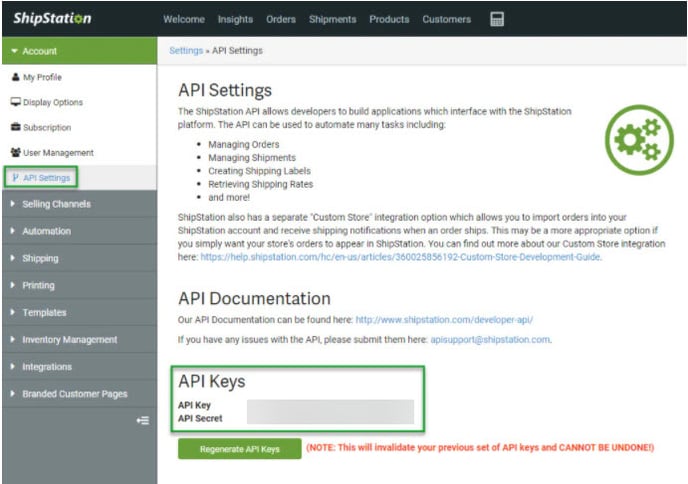Select My Profile in the sidebar
Image resolution: width=688 pixels, height=484 pixels.
[x=42, y=77]
